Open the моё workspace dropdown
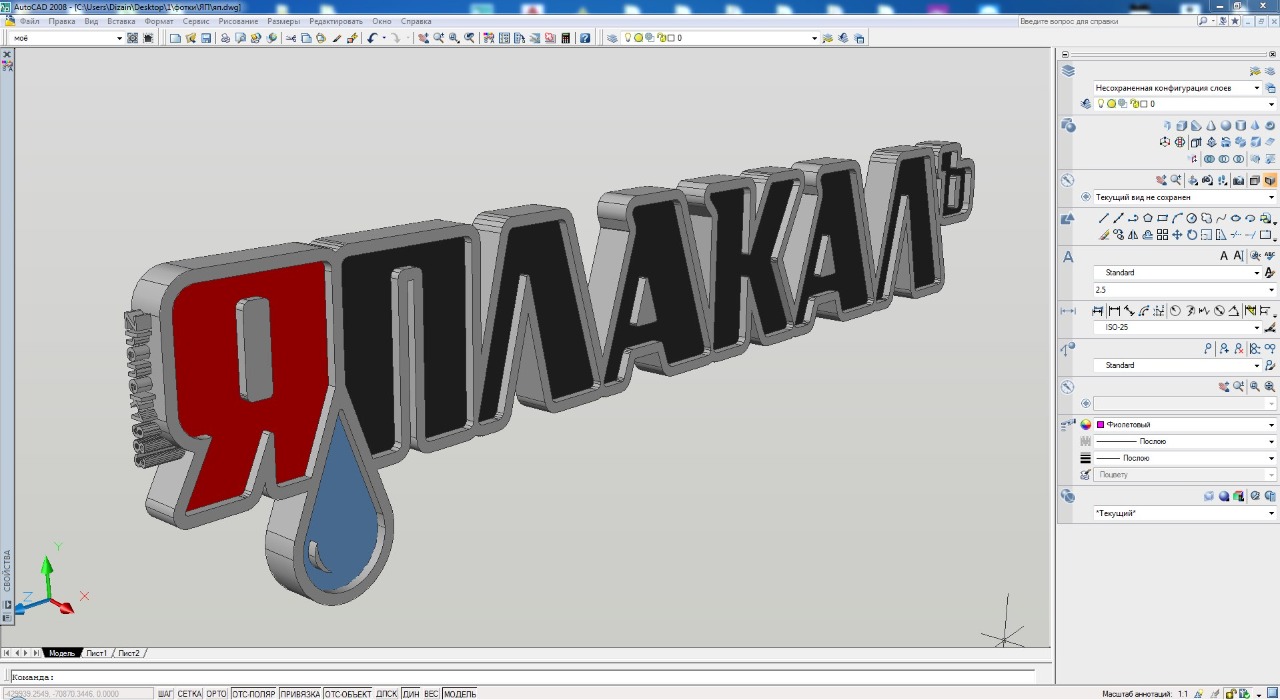Image resolution: width=1280 pixels, height=700 pixels. coord(67,38)
